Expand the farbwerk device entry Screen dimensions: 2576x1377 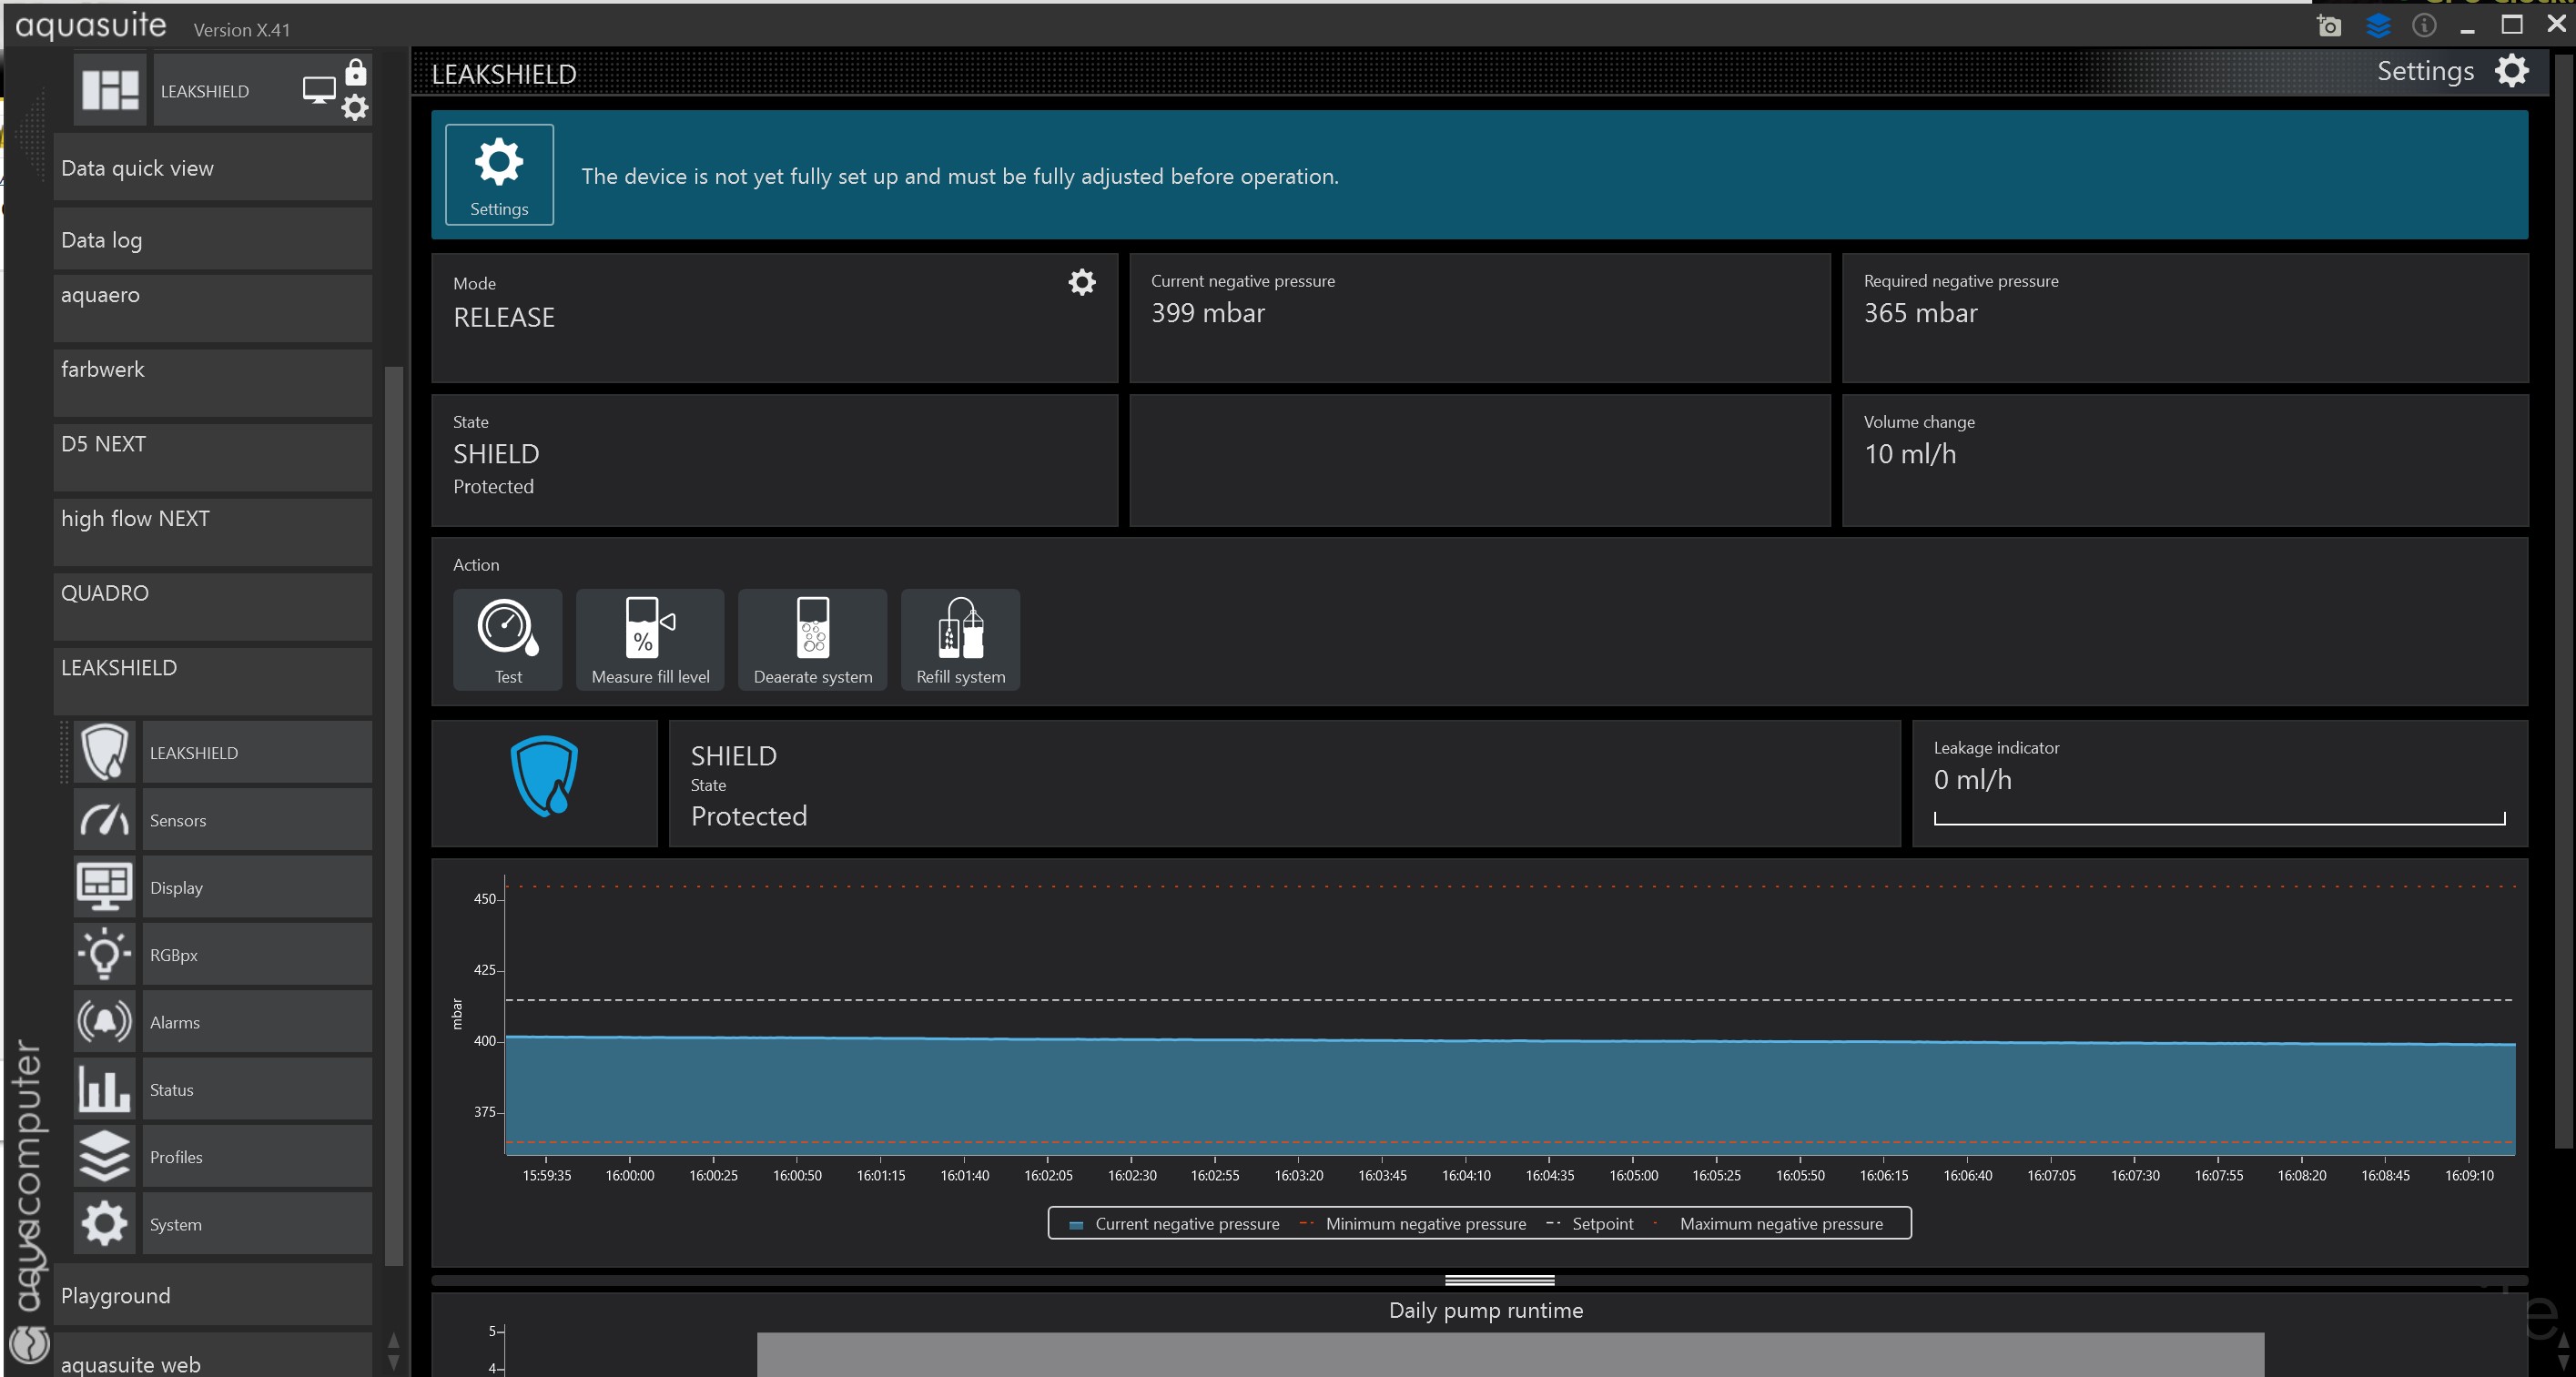pos(213,383)
